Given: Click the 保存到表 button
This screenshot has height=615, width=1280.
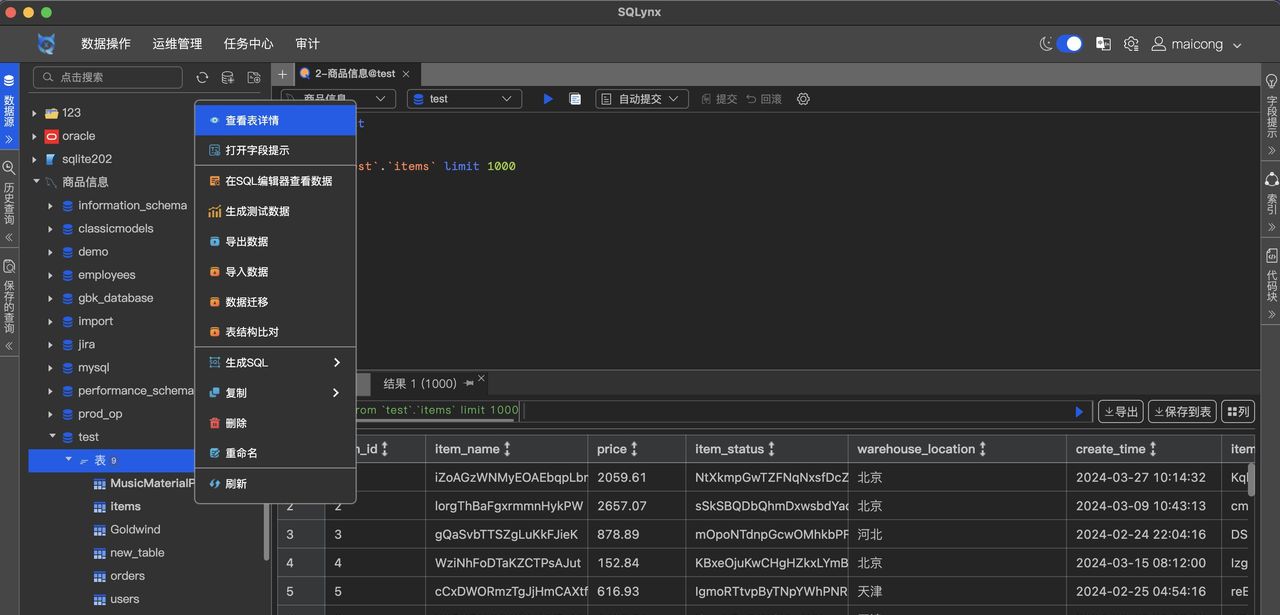Looking at the screenshot, I should pyautogui.click(x=1182, y=411).
